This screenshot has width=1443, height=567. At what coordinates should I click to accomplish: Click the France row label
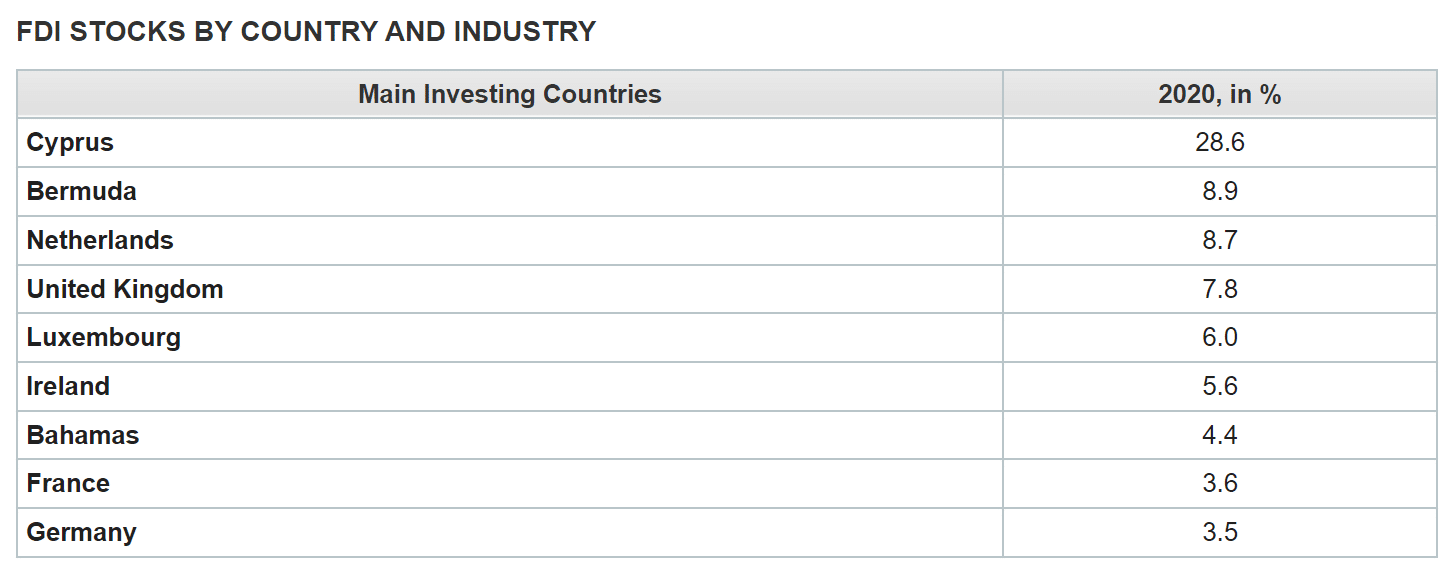[x=68, y=483]
